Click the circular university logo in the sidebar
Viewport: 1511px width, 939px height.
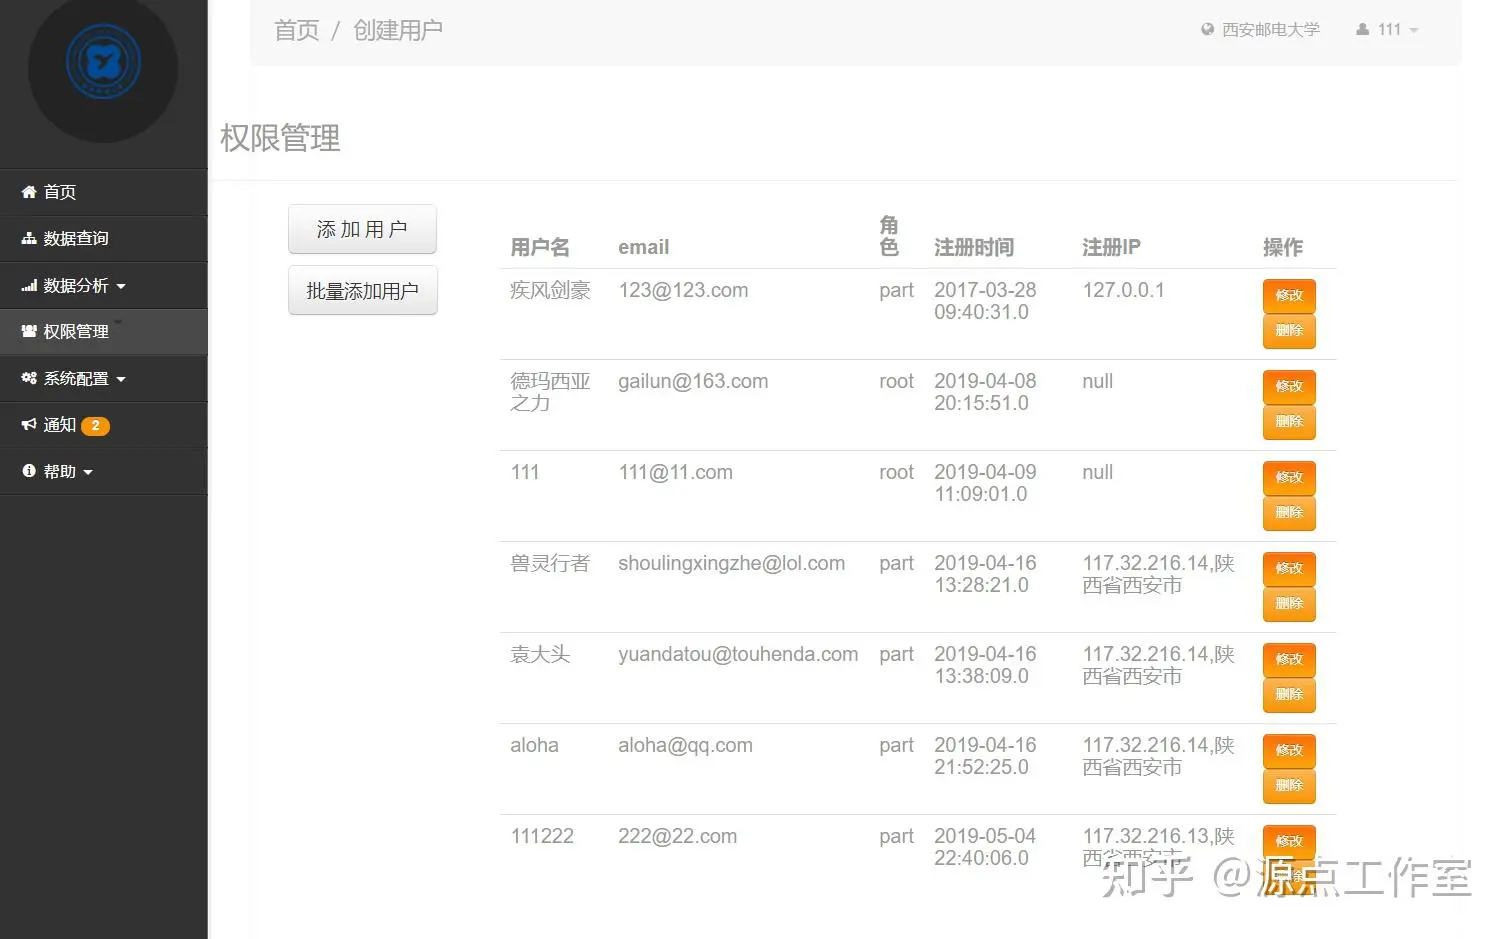[103, 65]
